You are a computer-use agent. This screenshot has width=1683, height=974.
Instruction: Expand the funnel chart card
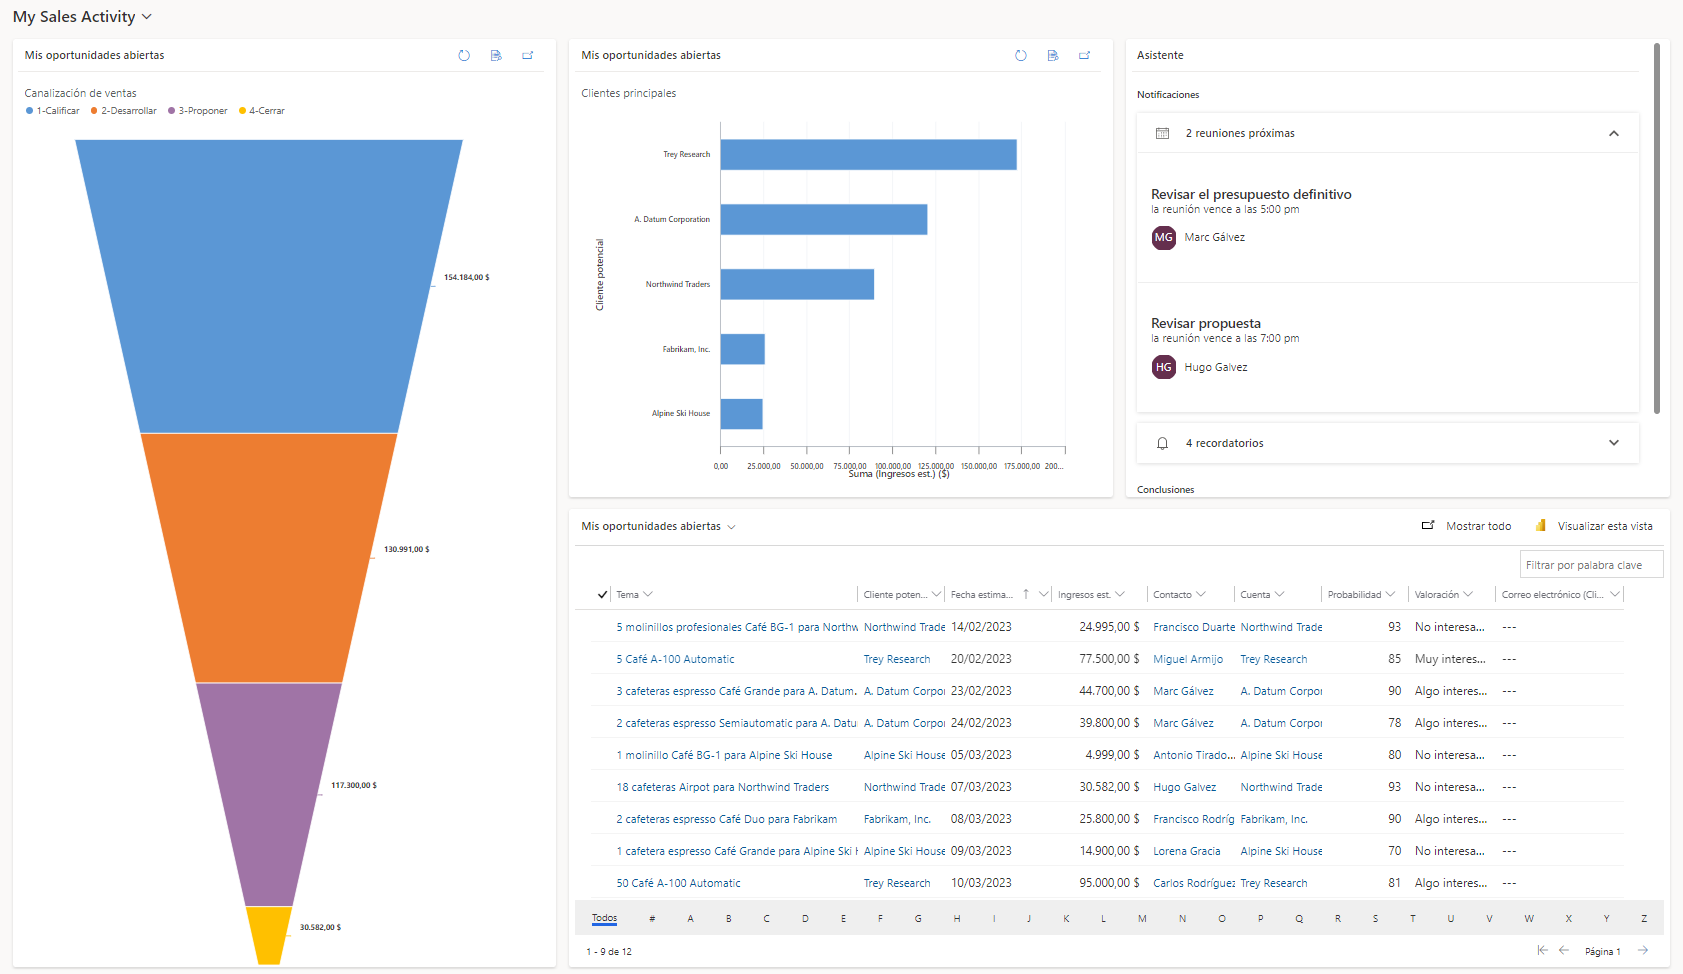pyautogui.click(x=528, y=56)
